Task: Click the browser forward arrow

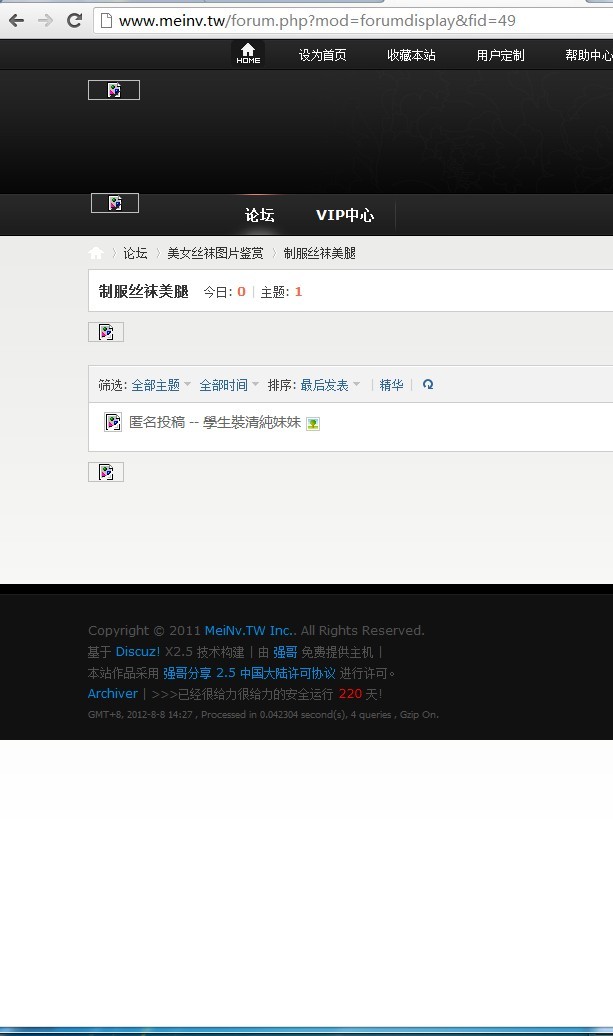Action: [x=45, y=20]
